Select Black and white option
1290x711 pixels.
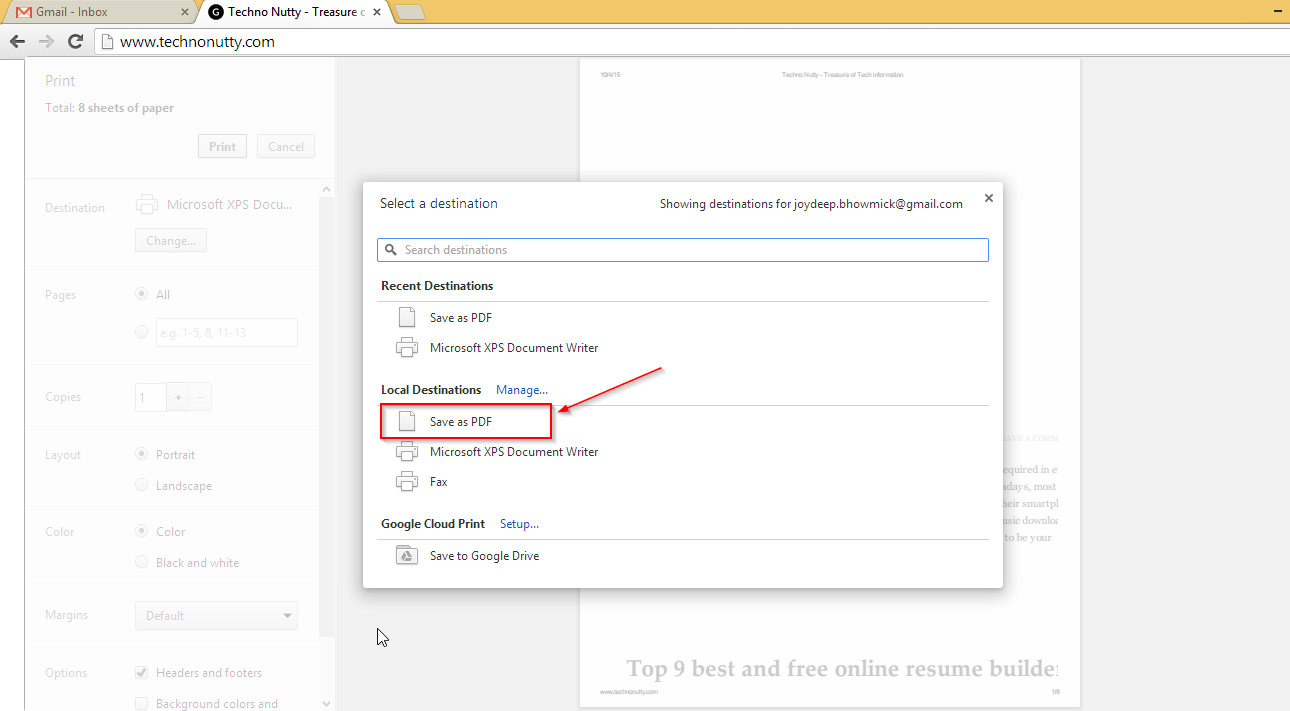142,562
